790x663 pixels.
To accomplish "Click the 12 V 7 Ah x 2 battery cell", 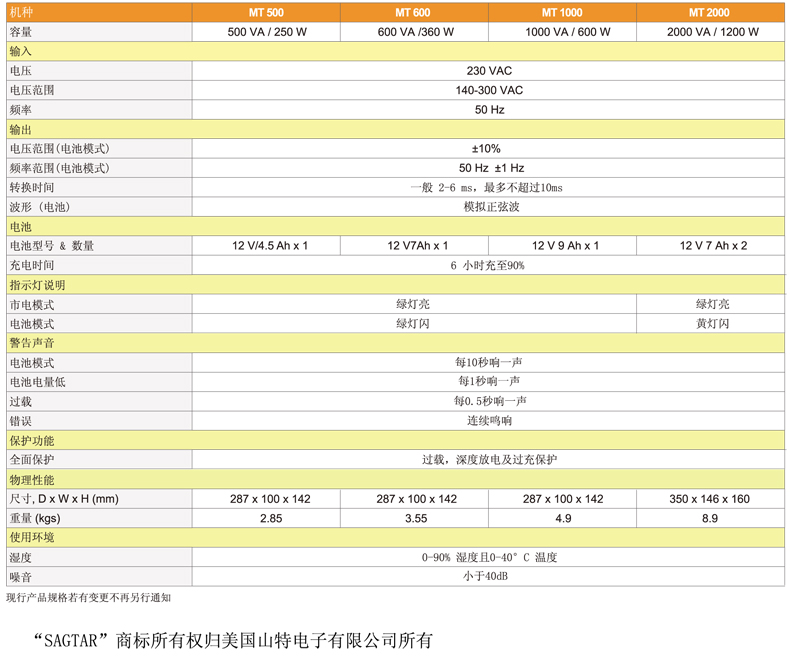I will click(713, 246).
